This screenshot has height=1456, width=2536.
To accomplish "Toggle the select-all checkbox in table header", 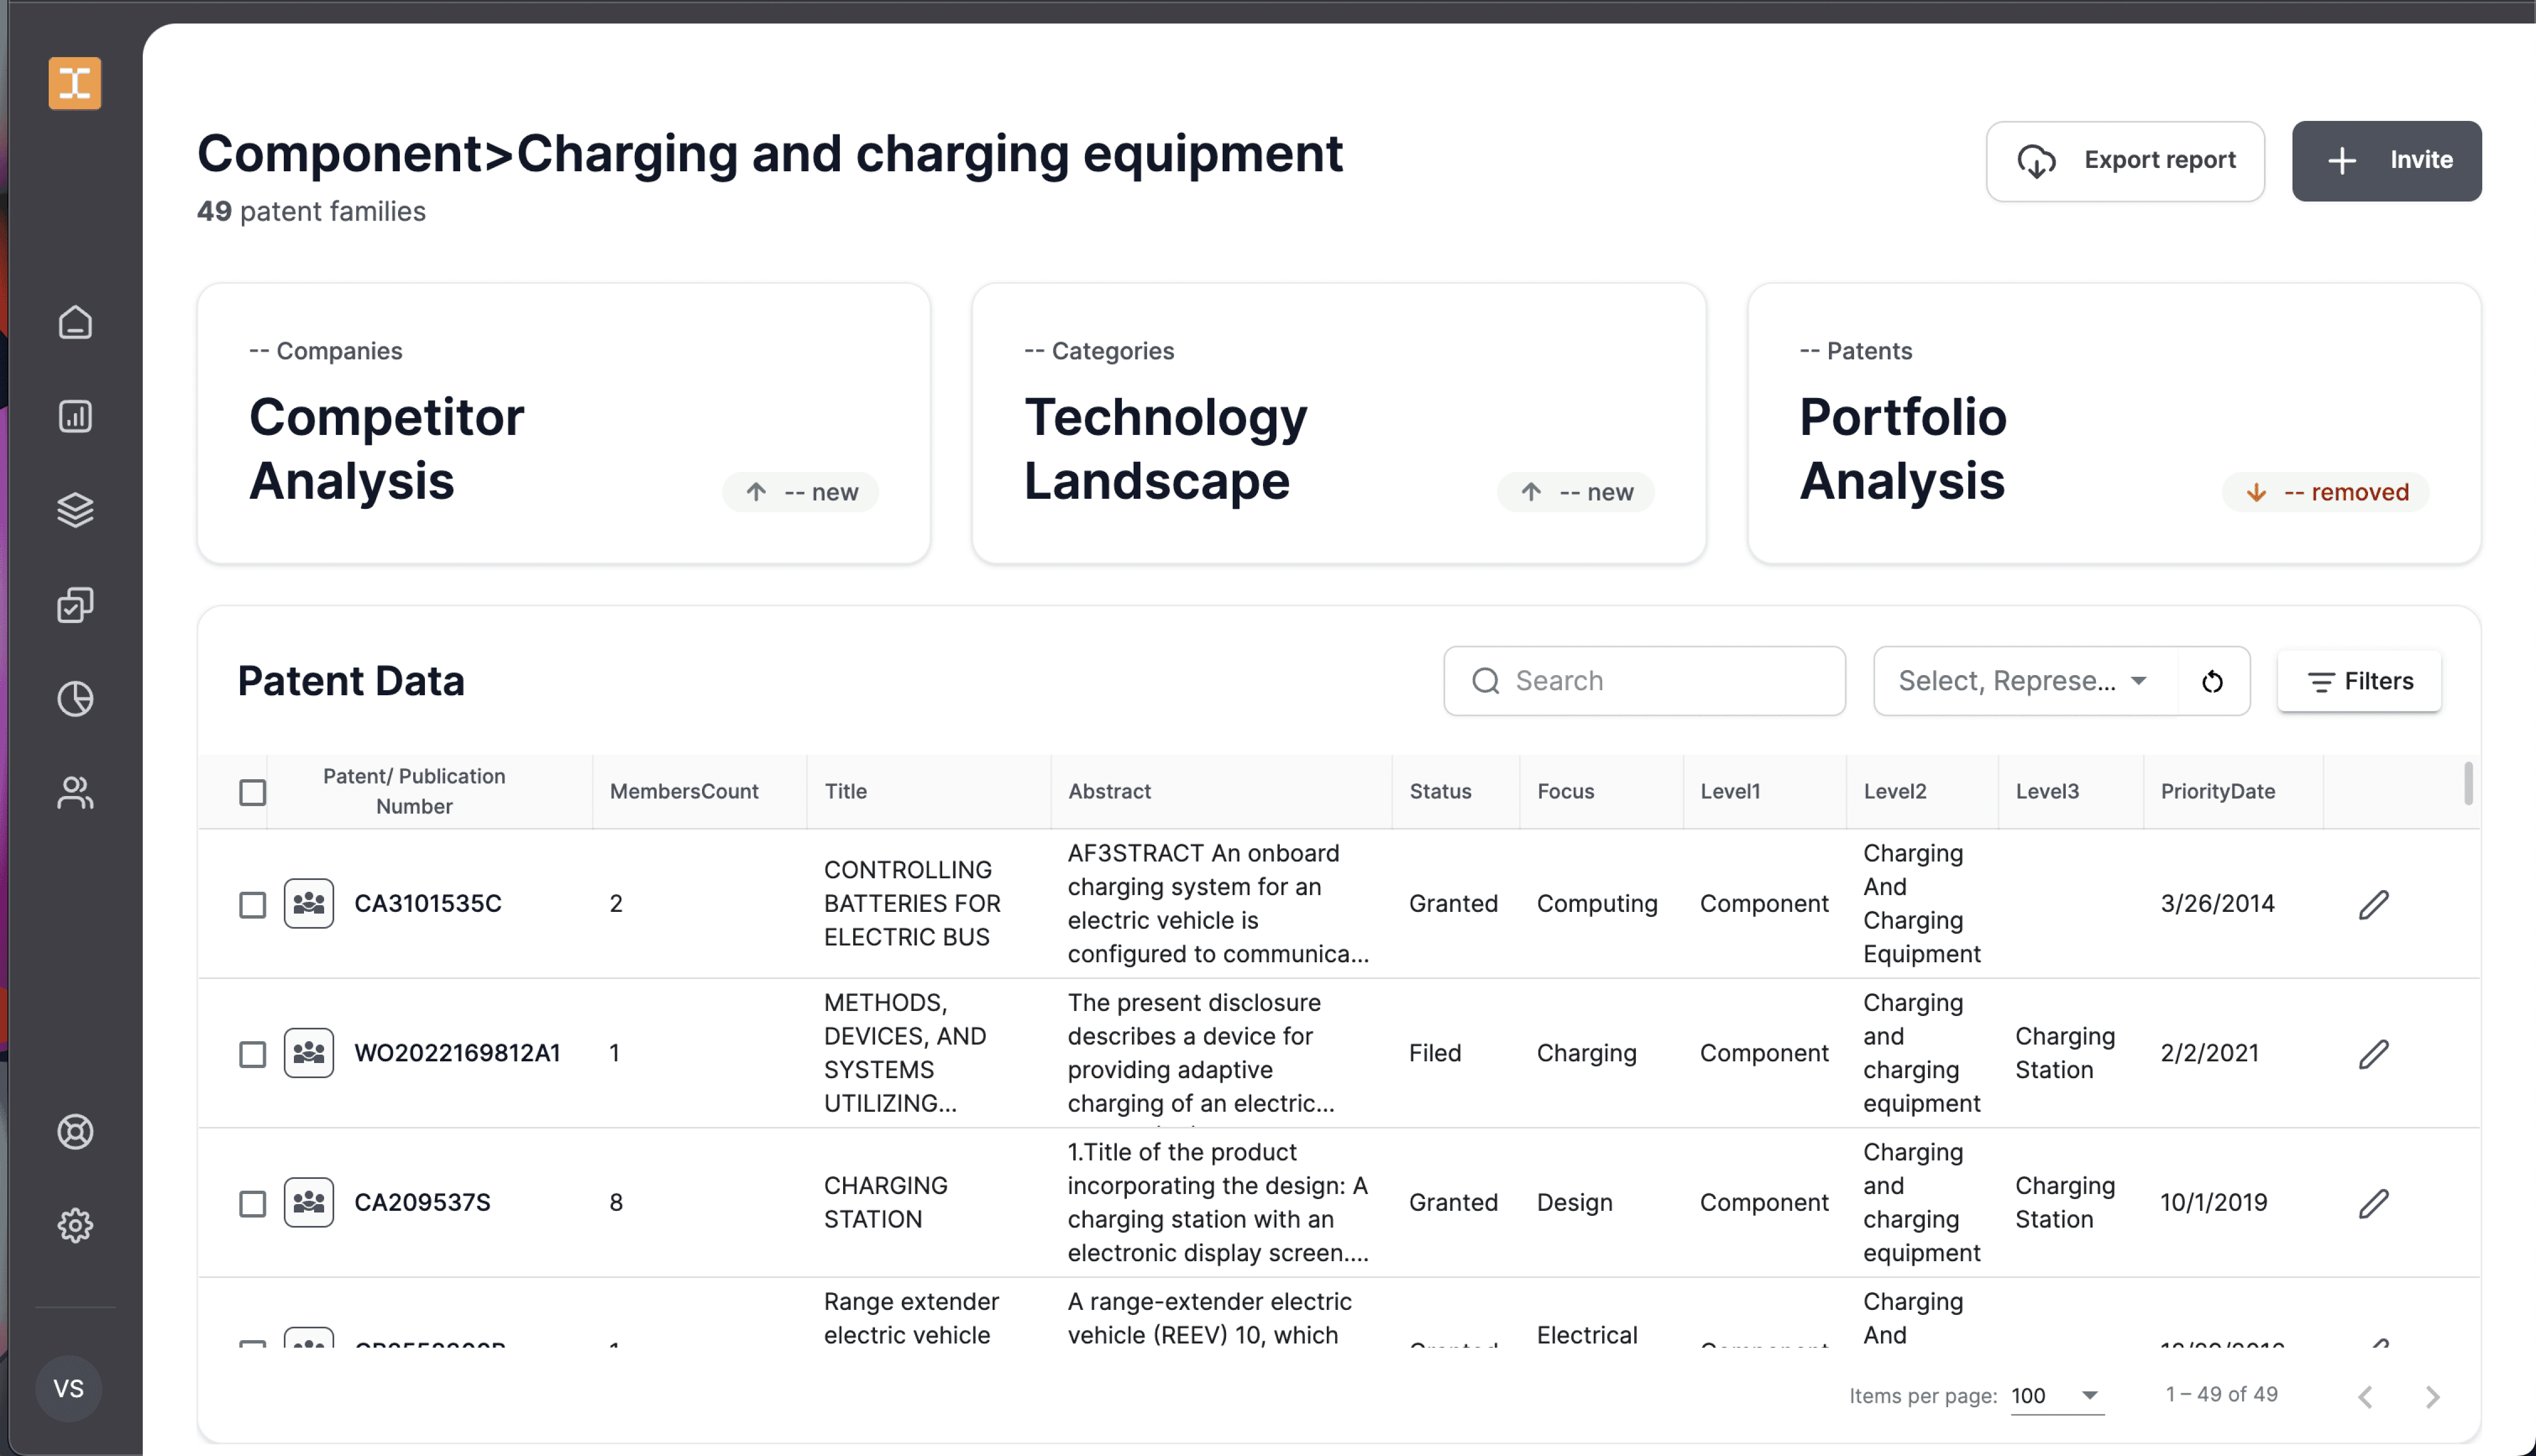I will (x=253, y=792).
